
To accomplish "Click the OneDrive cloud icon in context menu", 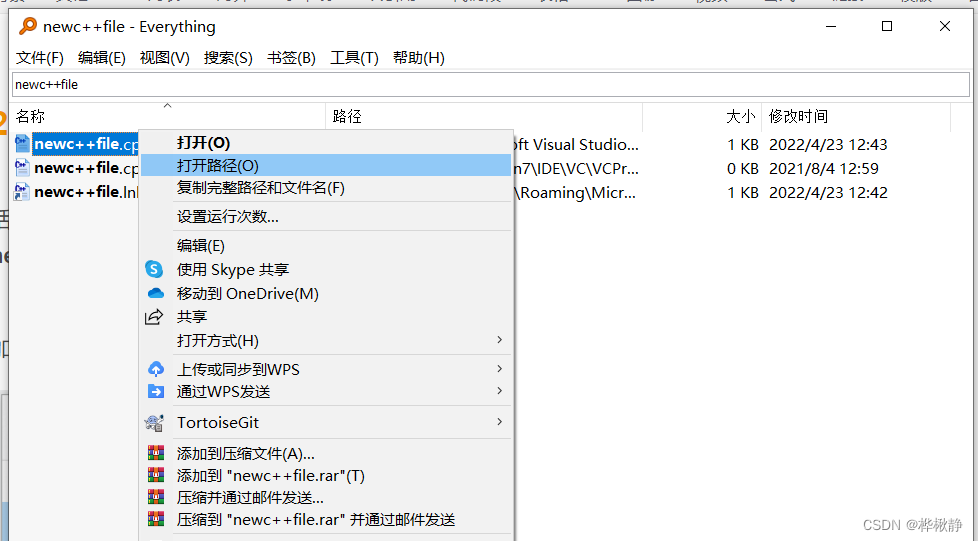I will (155, 293).
